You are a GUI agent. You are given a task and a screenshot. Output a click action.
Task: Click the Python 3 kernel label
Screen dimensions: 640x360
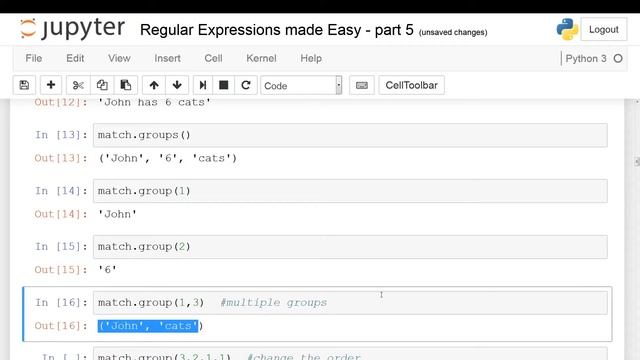click(586, 58)
